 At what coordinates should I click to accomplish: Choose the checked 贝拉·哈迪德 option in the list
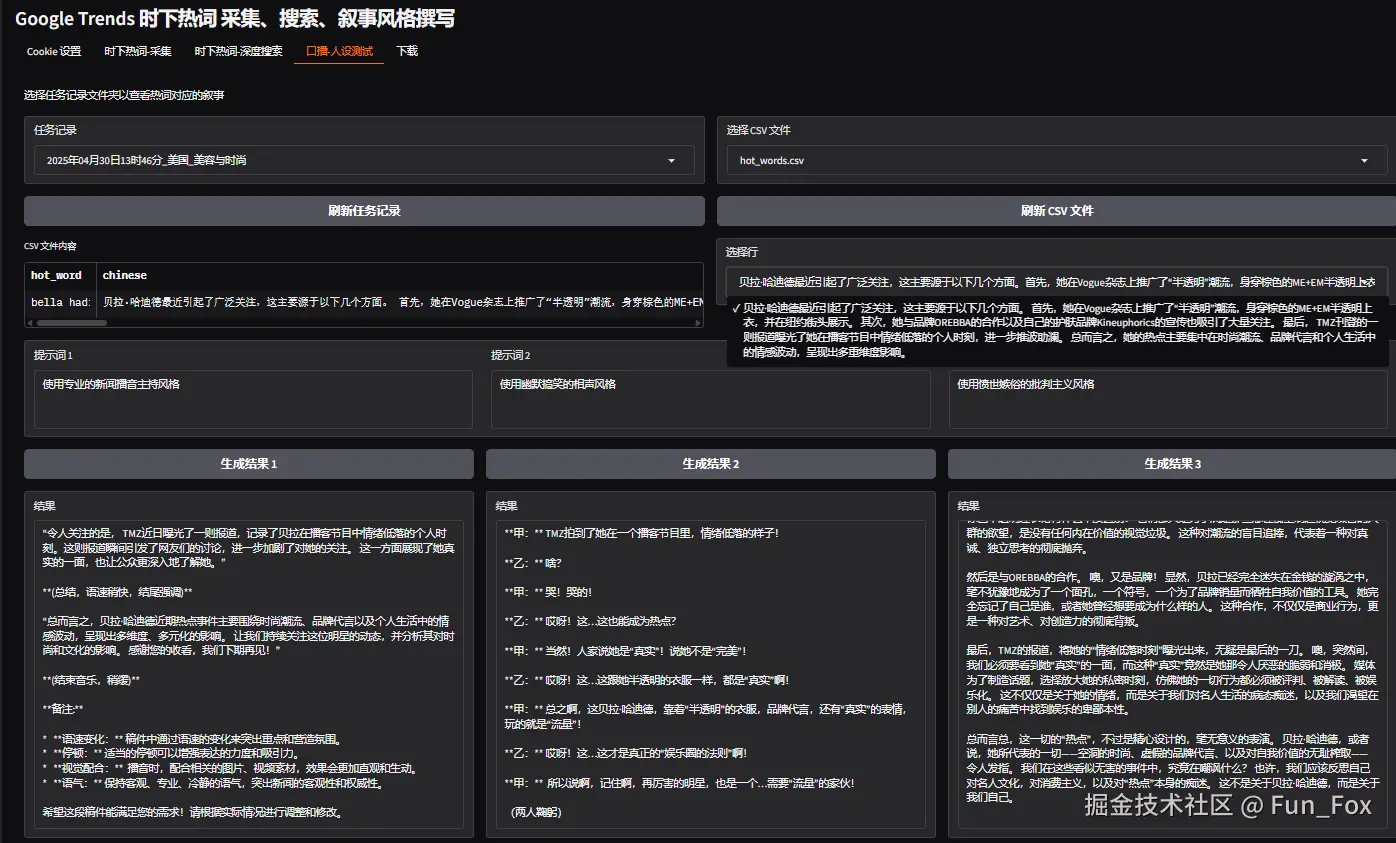[x=1057, y=330]
